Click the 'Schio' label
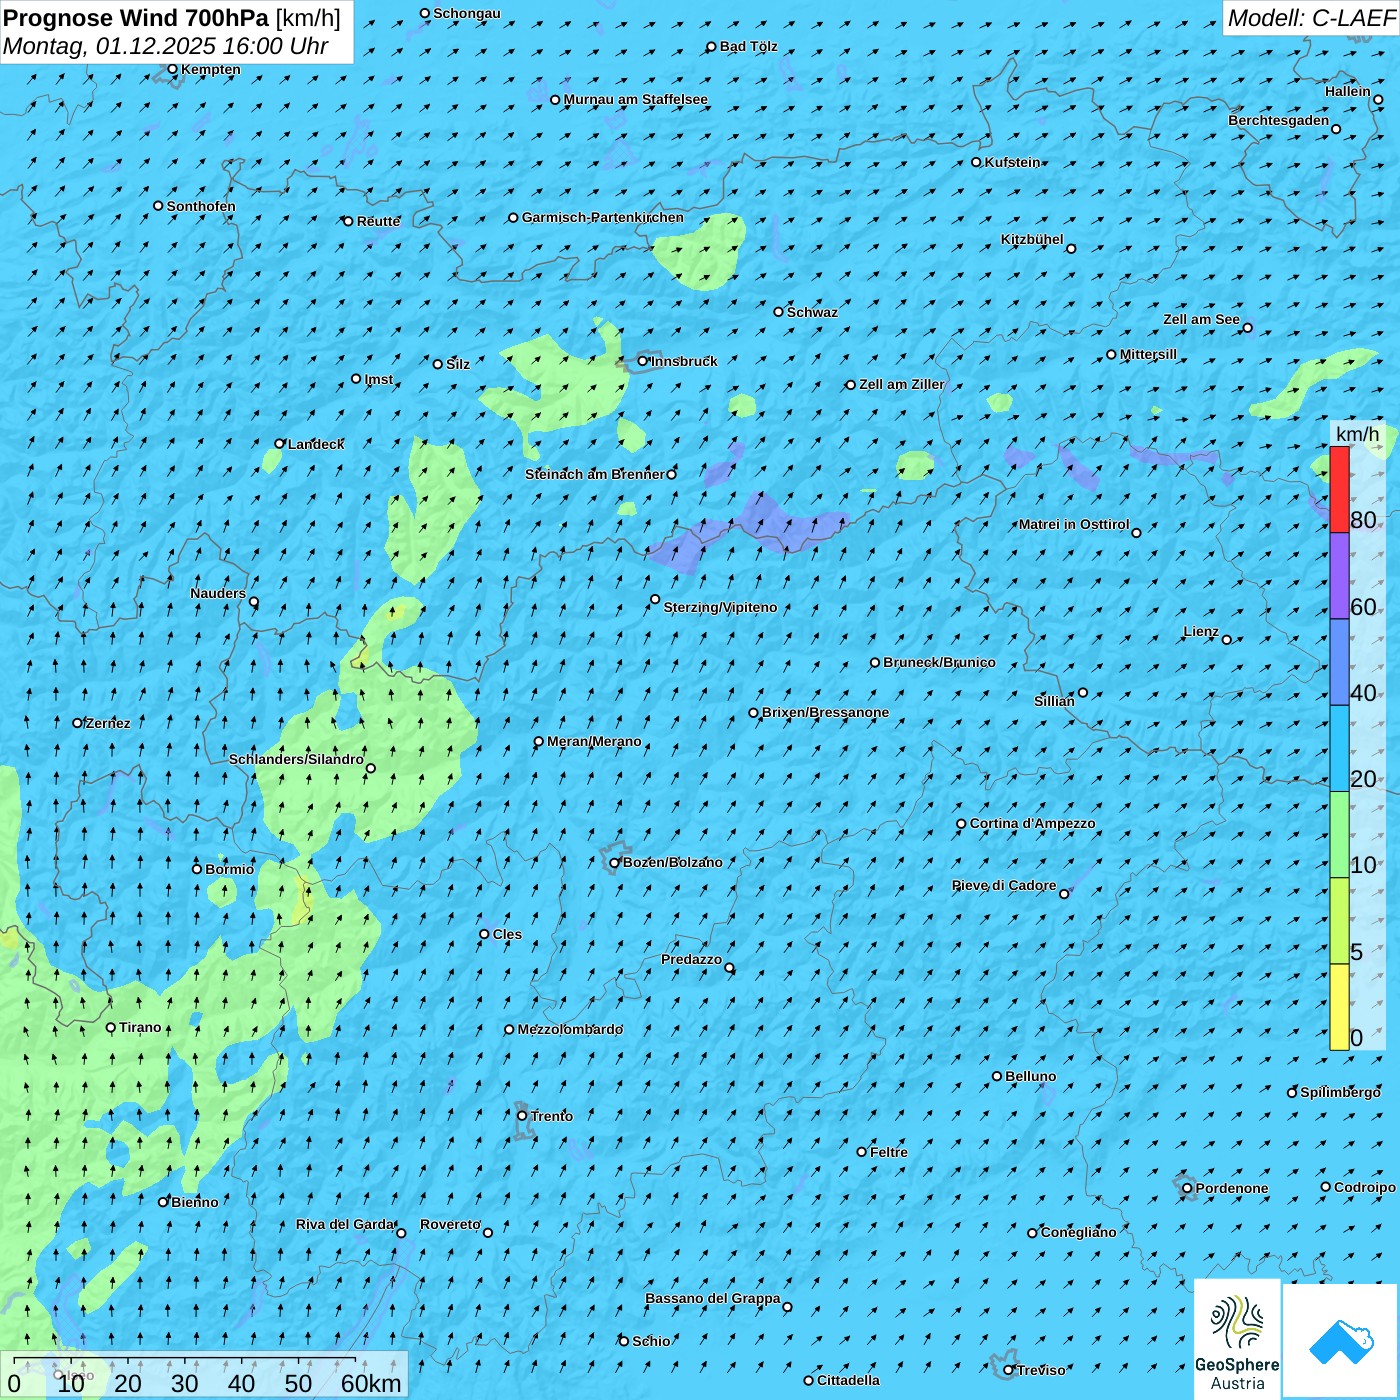This screenshot has height=1400, width=1400. tap(652, 1342)
